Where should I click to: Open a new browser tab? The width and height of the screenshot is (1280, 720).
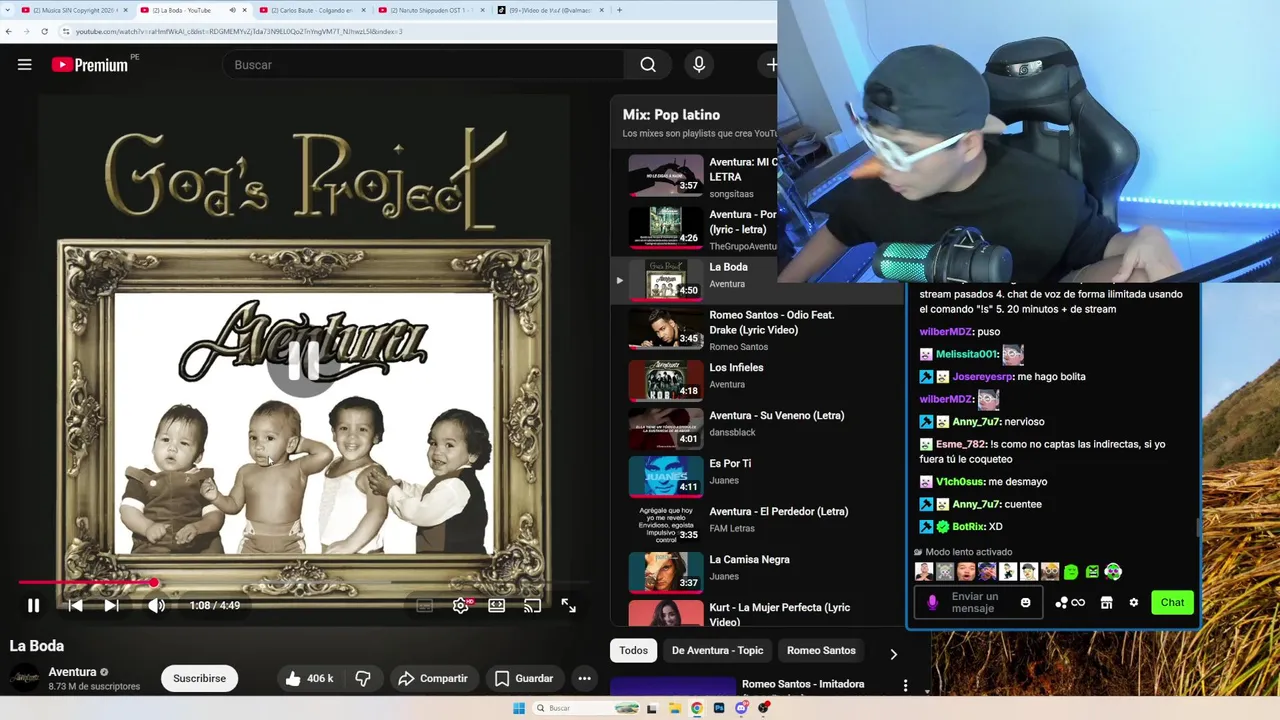pyautogui.click(x=619, y=10)
